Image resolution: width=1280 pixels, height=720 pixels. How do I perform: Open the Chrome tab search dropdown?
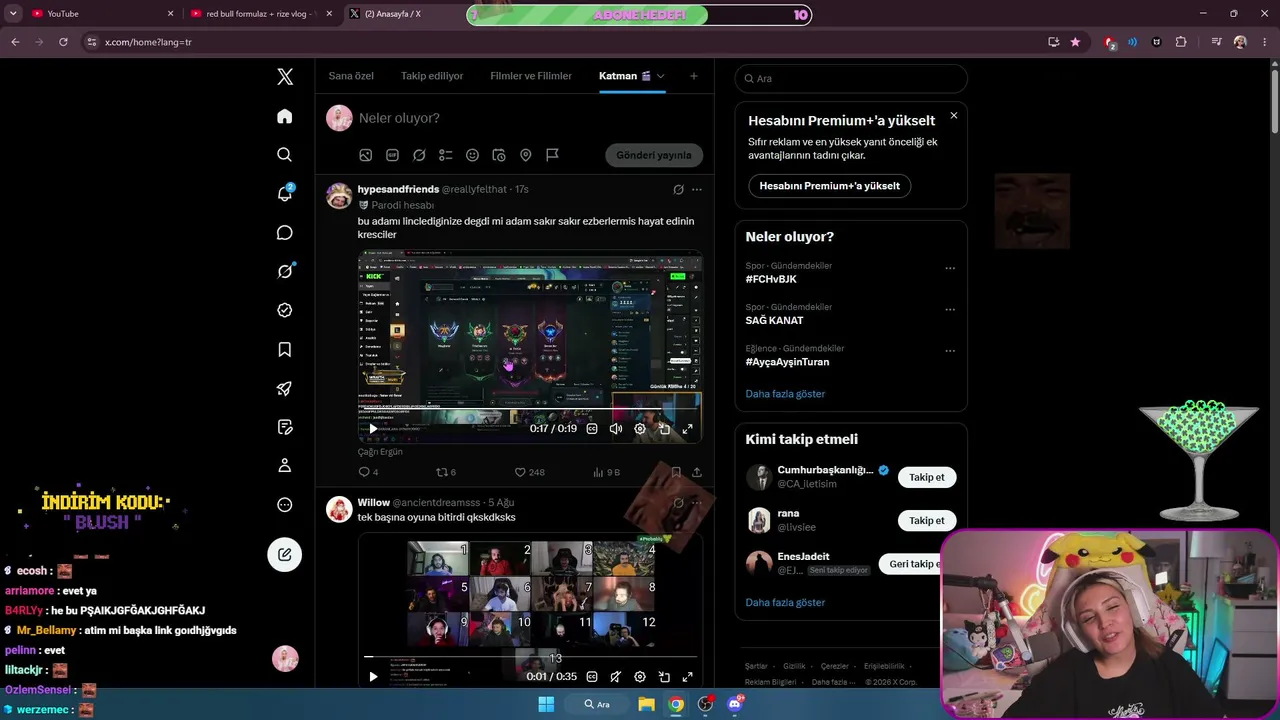[13, 14]
